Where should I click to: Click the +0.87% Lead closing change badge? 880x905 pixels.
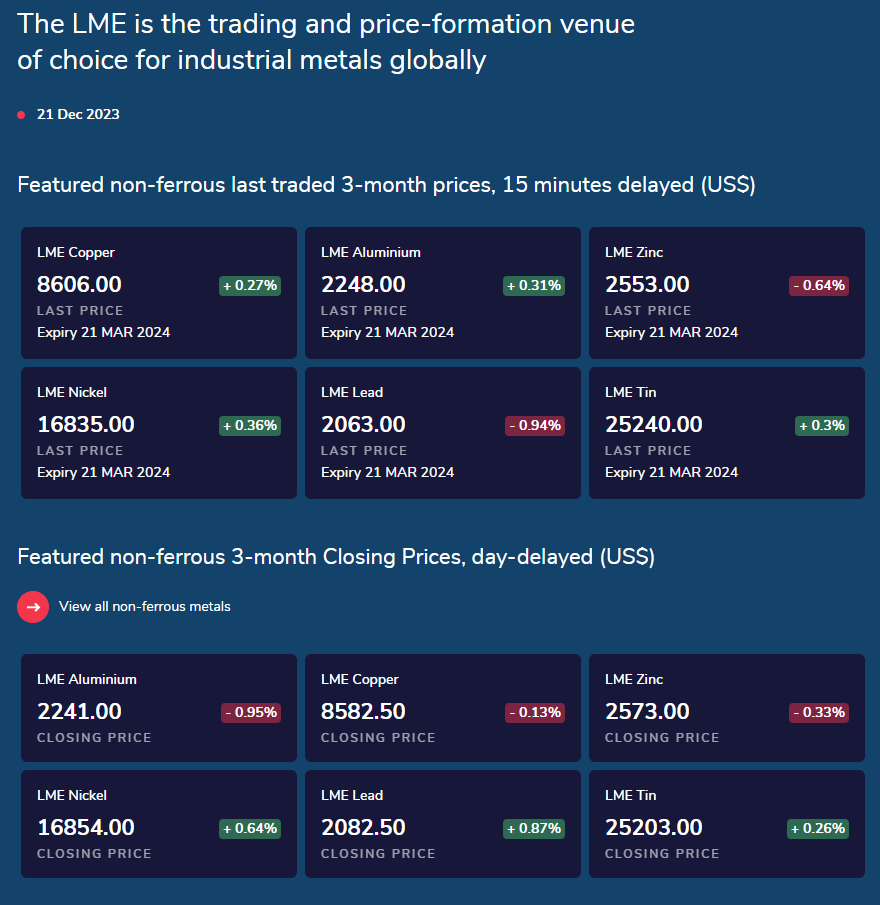pos(534,829)
